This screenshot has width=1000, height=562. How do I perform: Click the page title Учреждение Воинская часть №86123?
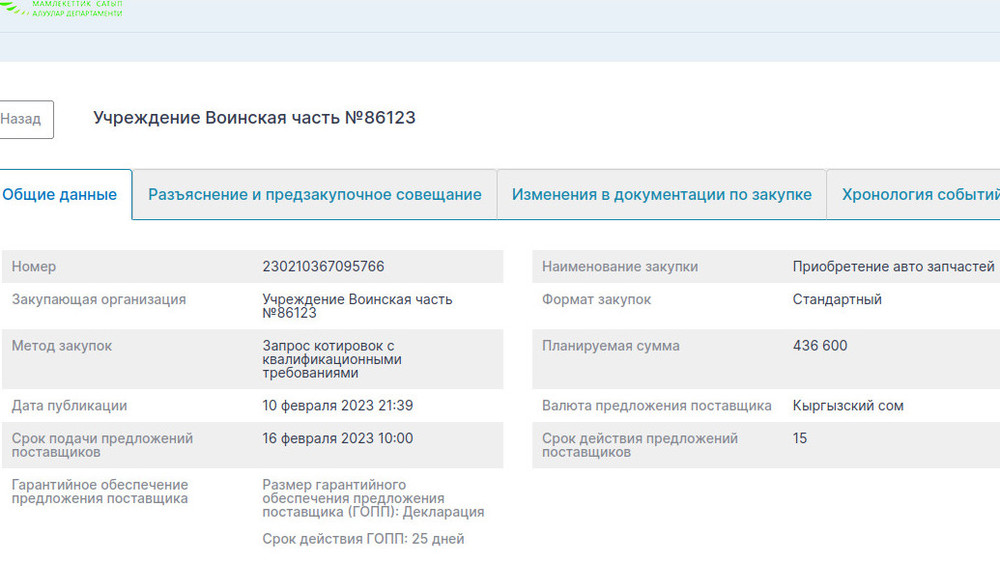254,118
